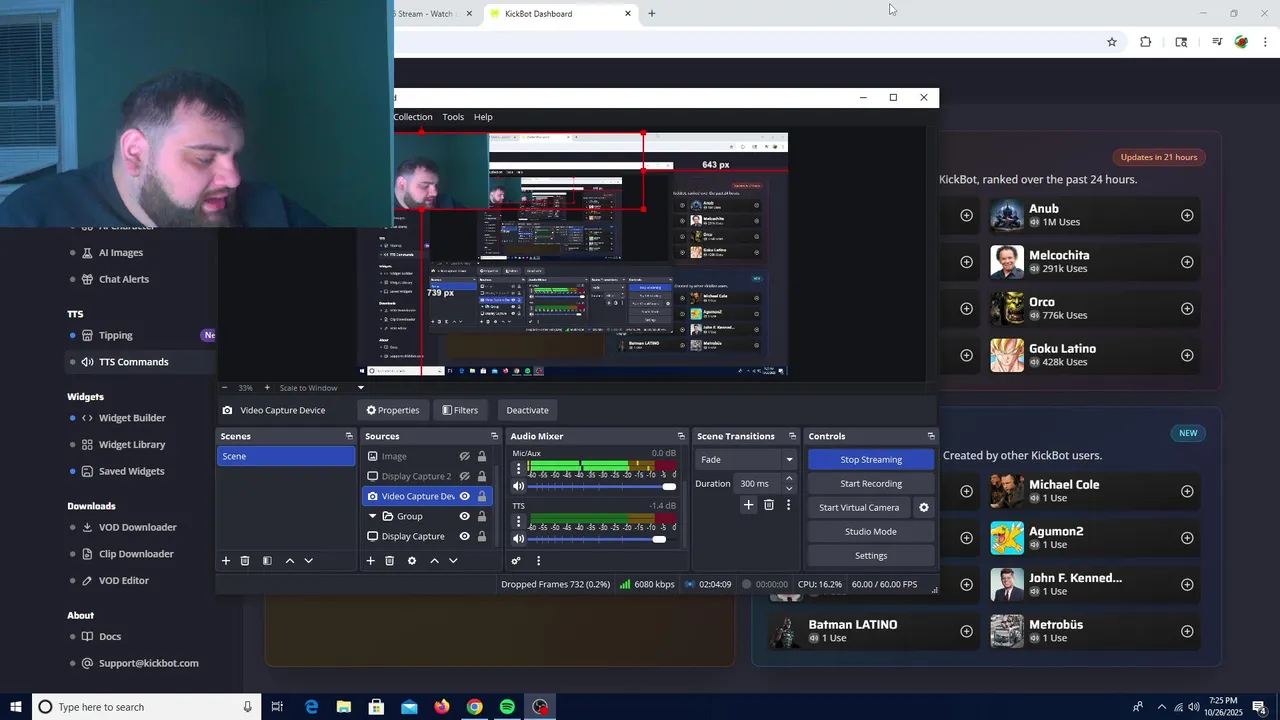The image size is (1280, 720).
Task: Hide the Display Capture source
Action: click(x=464, y=536)
